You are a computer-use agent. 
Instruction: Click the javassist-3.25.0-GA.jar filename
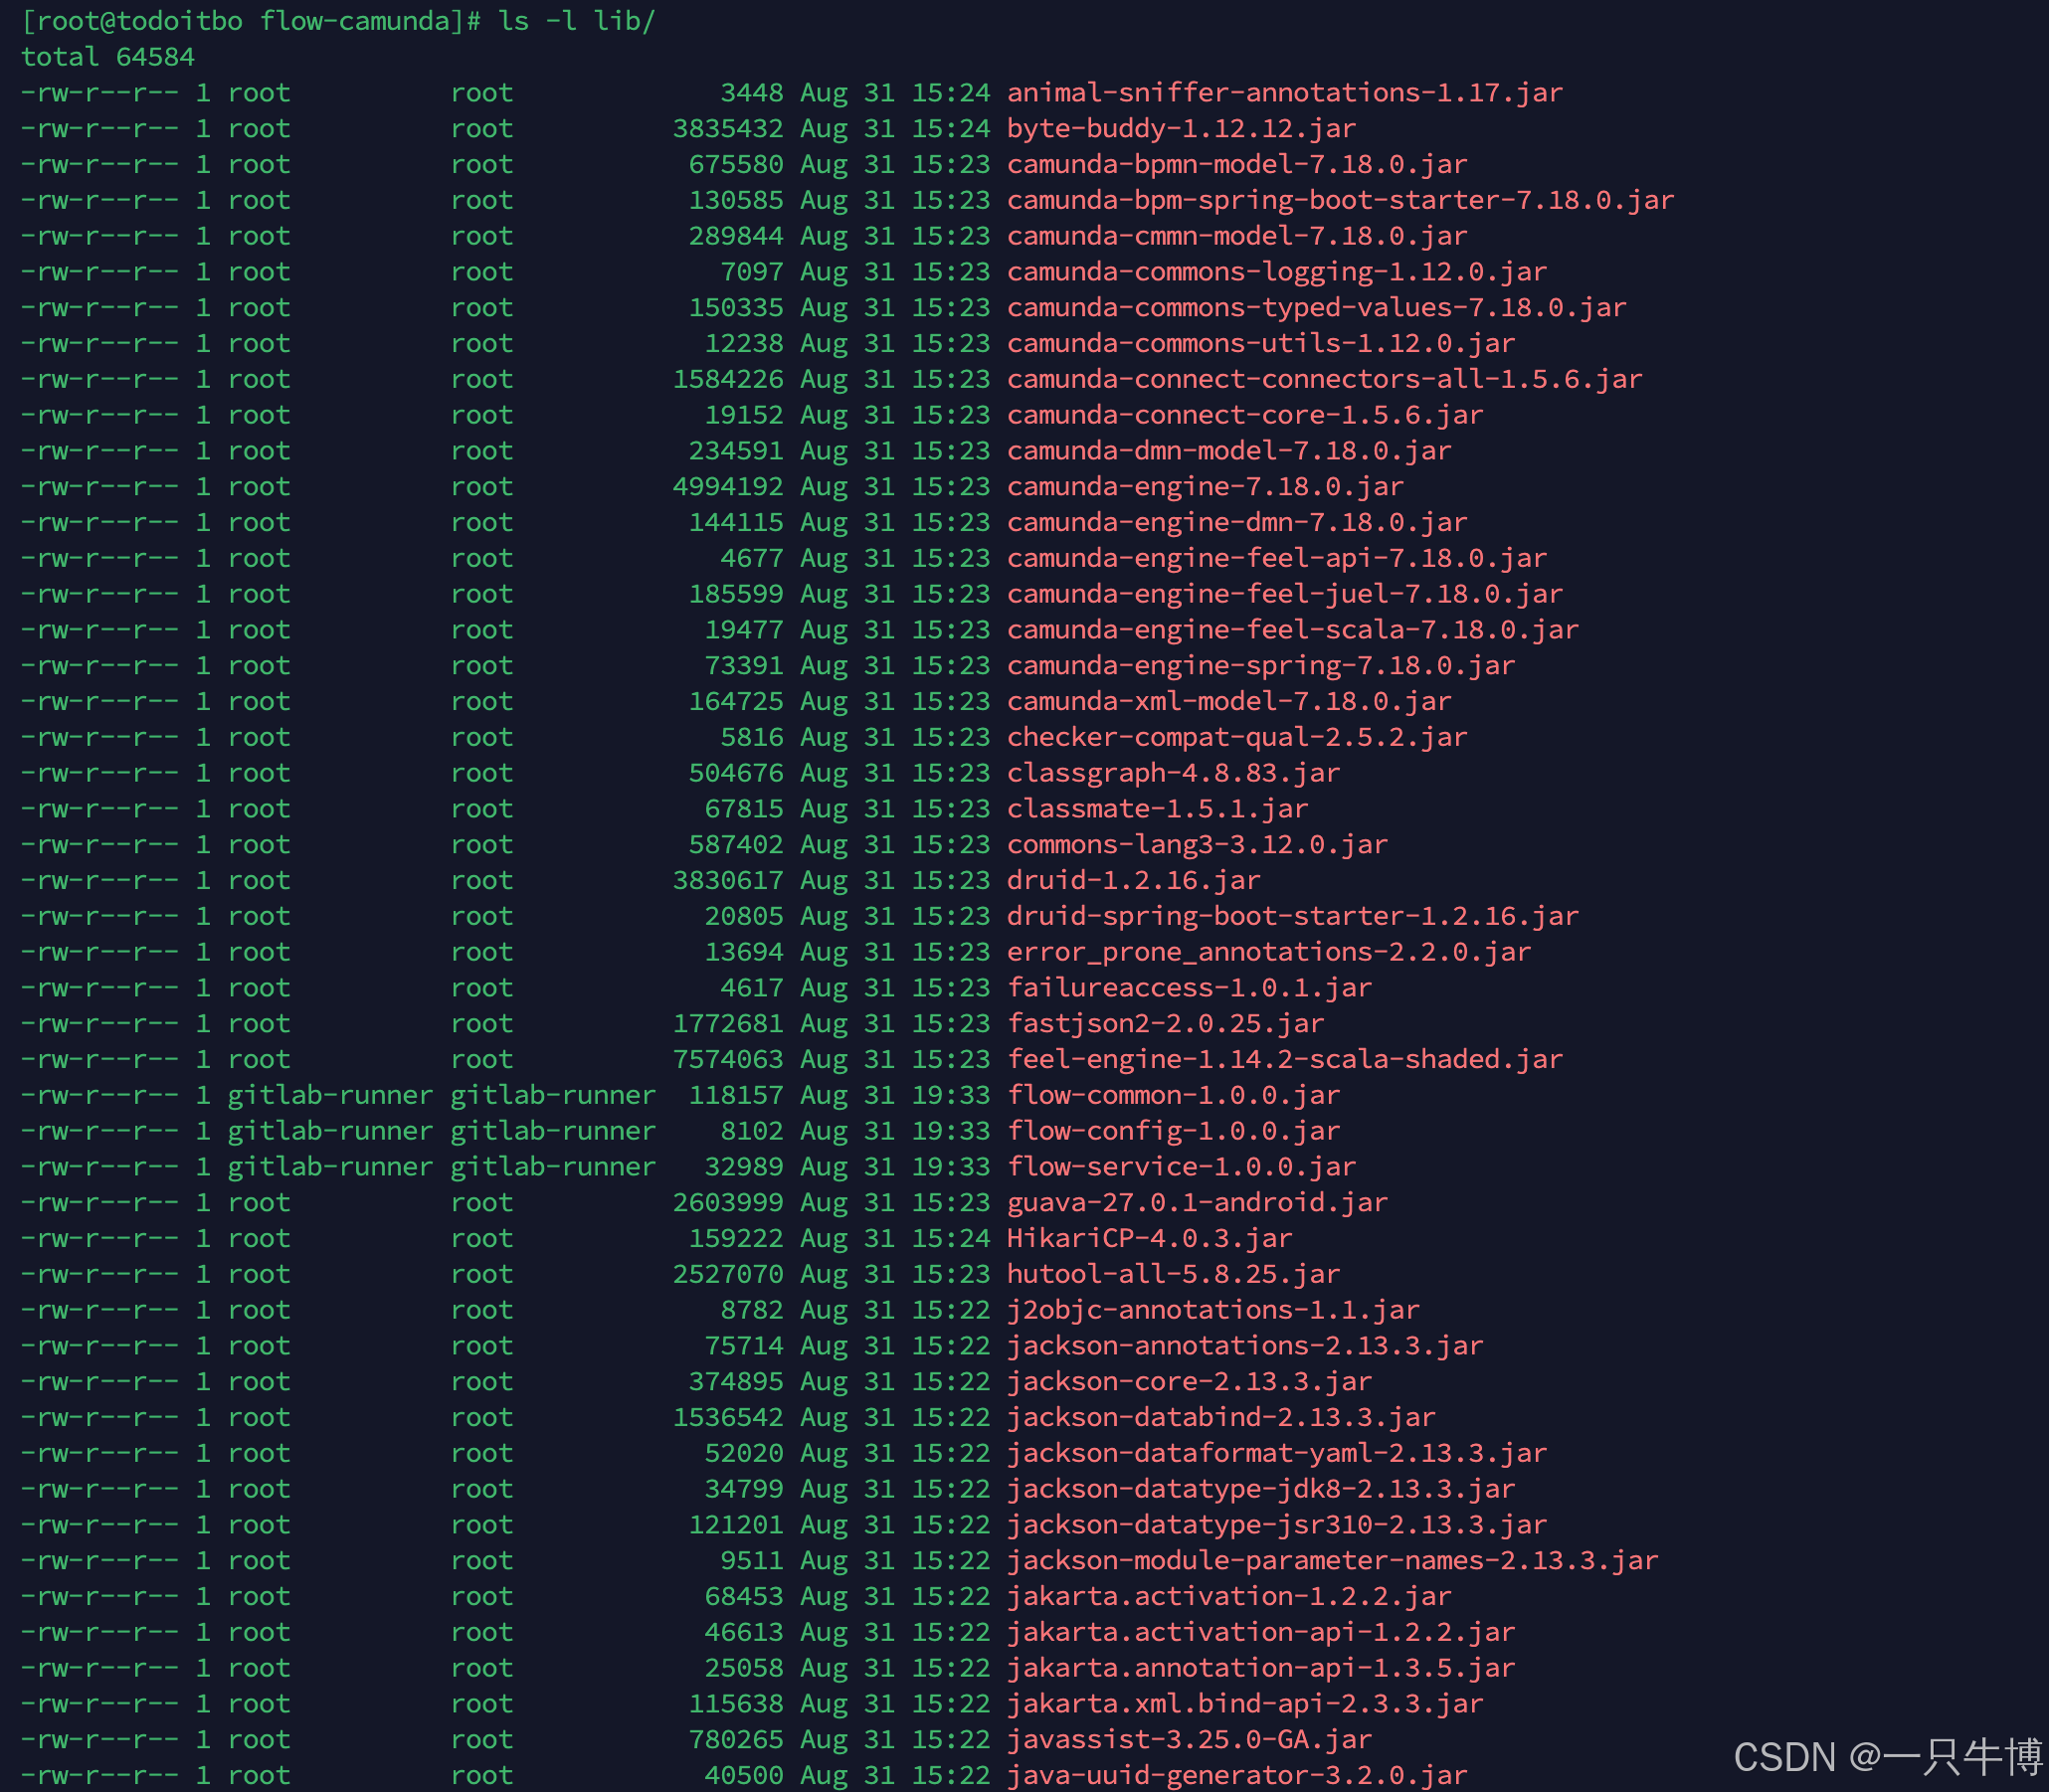[x=1189, y=1740]
